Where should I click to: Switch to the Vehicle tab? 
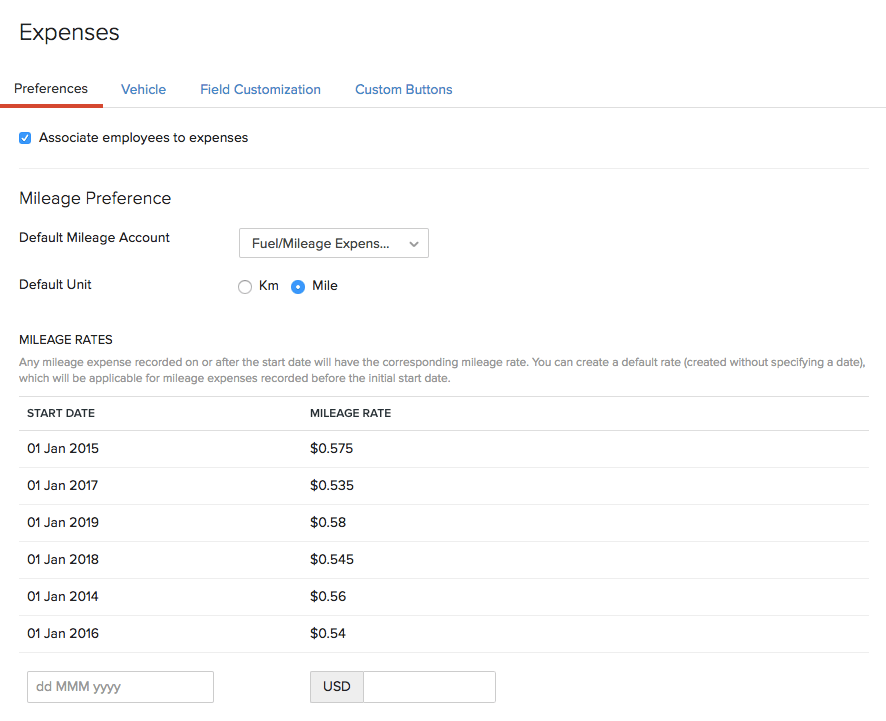(143, 89)
